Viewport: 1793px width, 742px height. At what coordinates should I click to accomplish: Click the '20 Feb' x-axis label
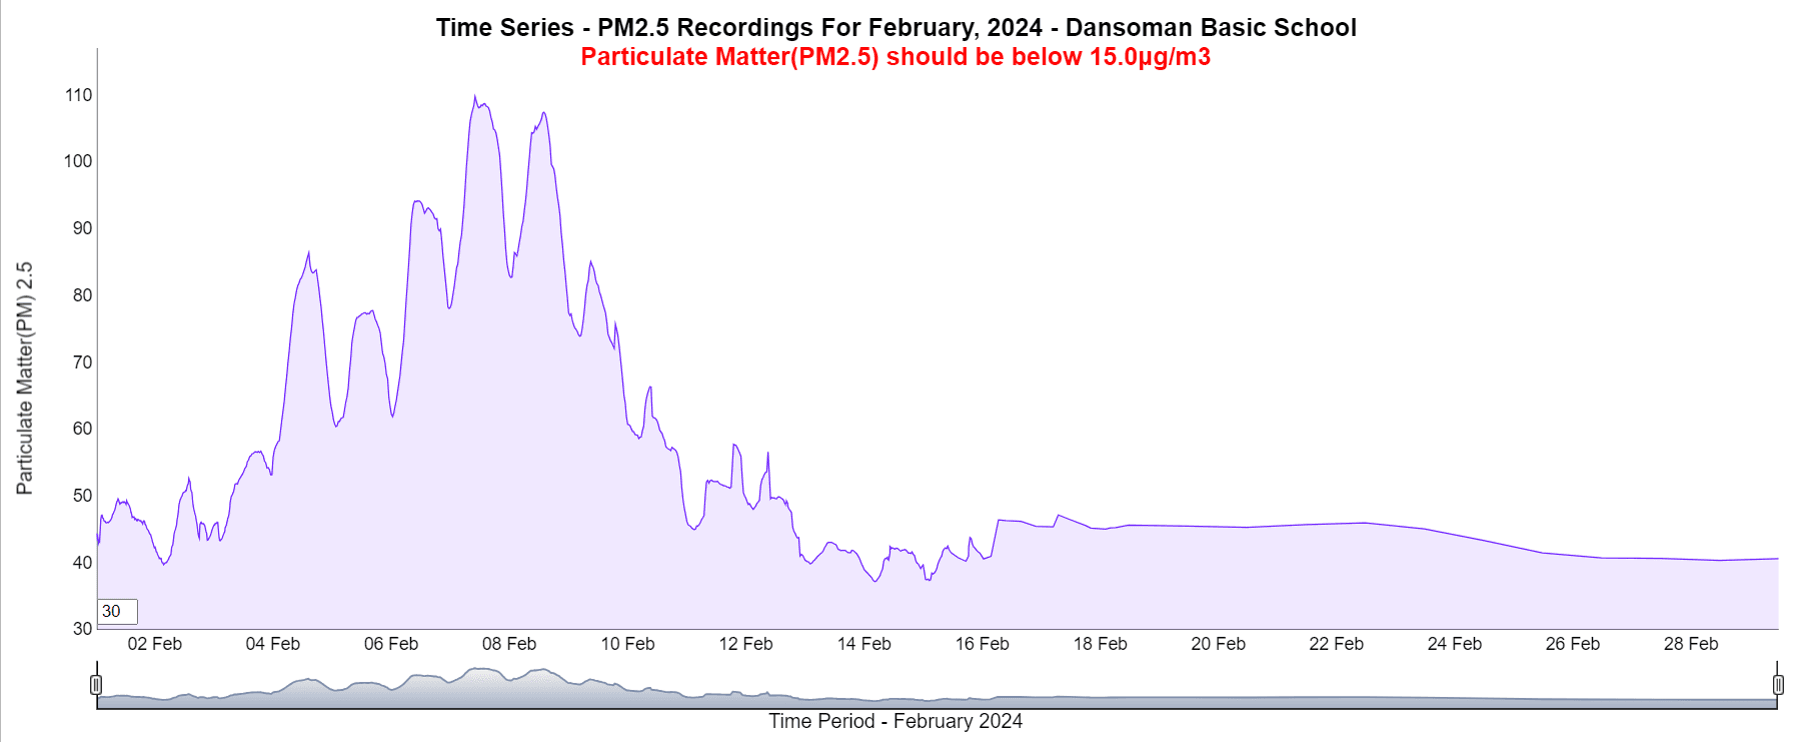pos(1218,644)
